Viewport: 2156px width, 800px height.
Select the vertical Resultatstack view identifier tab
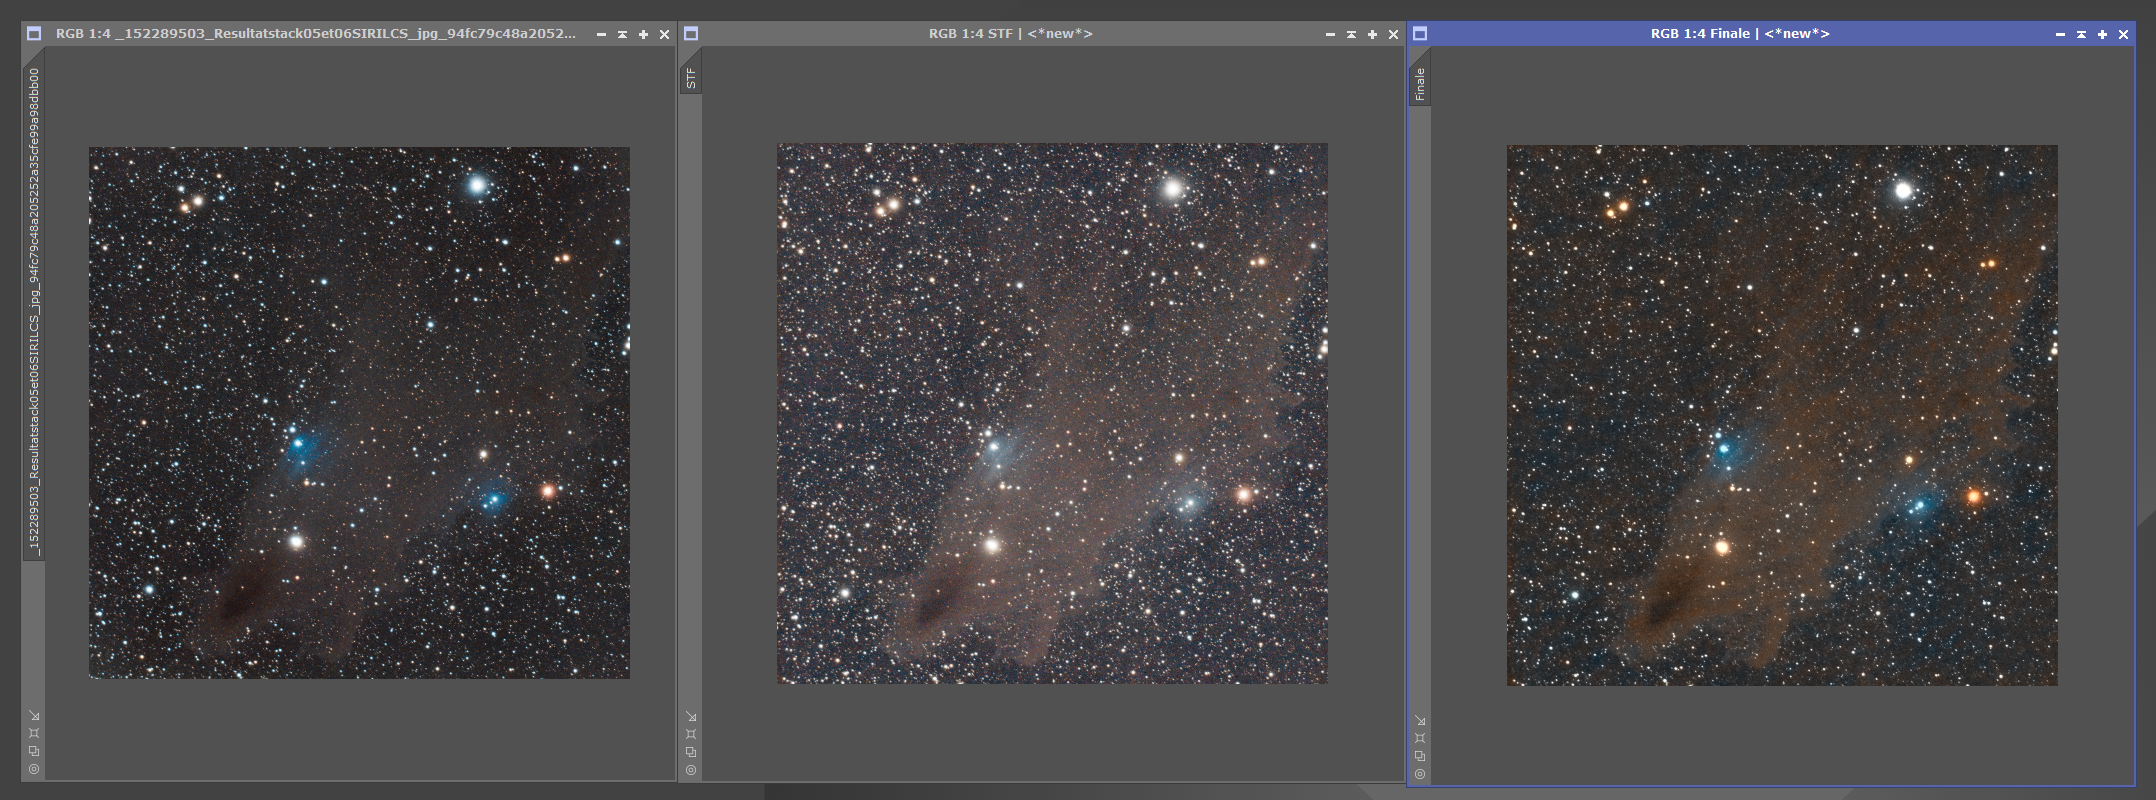pos(34,312)
